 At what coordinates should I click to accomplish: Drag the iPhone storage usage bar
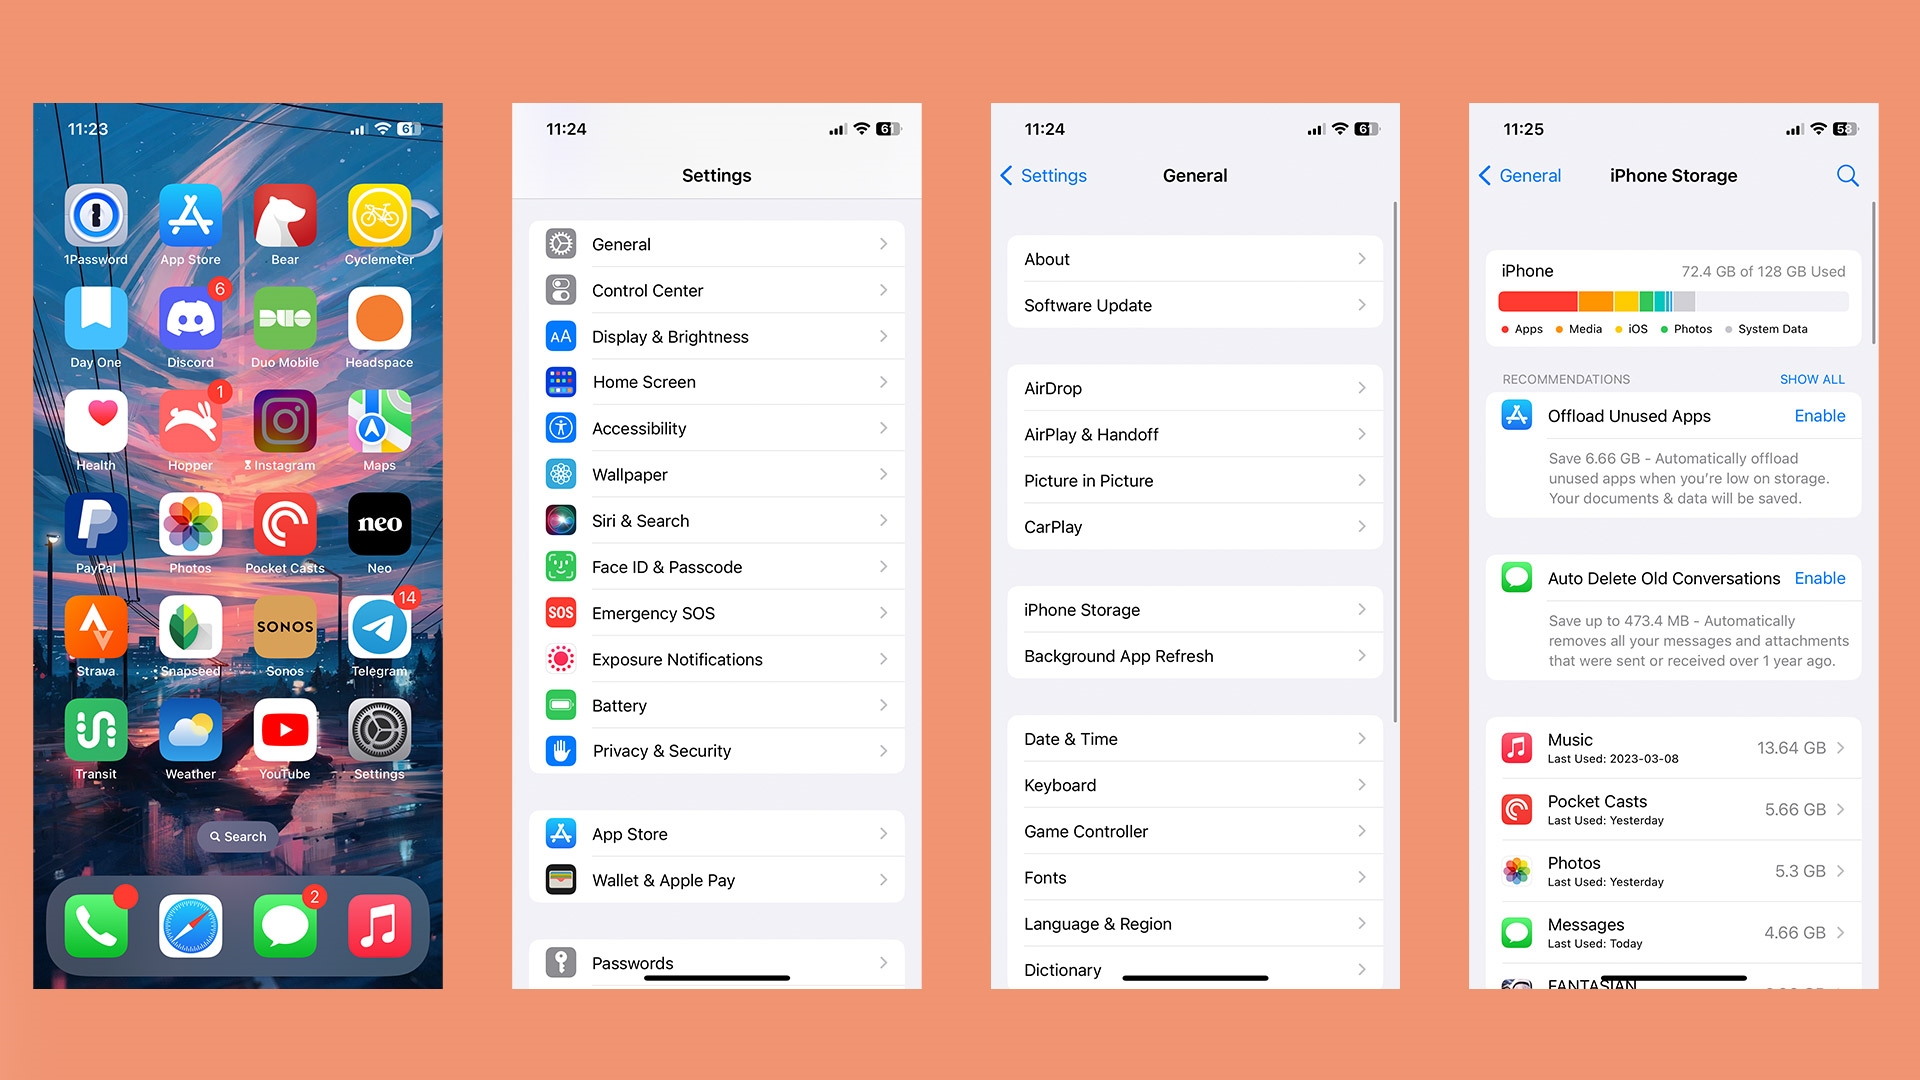tap(1673, 301)
